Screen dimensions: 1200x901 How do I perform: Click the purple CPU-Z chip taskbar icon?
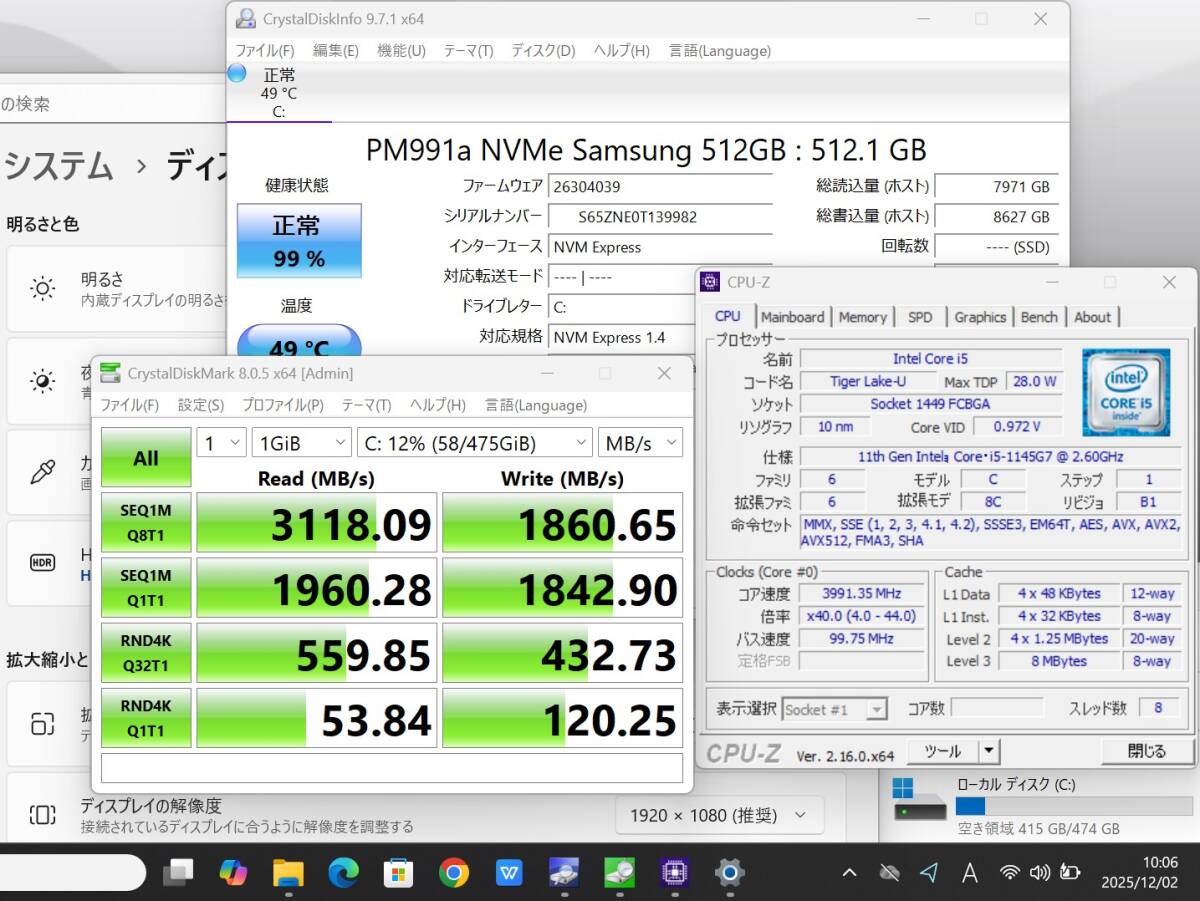(674, 872)
